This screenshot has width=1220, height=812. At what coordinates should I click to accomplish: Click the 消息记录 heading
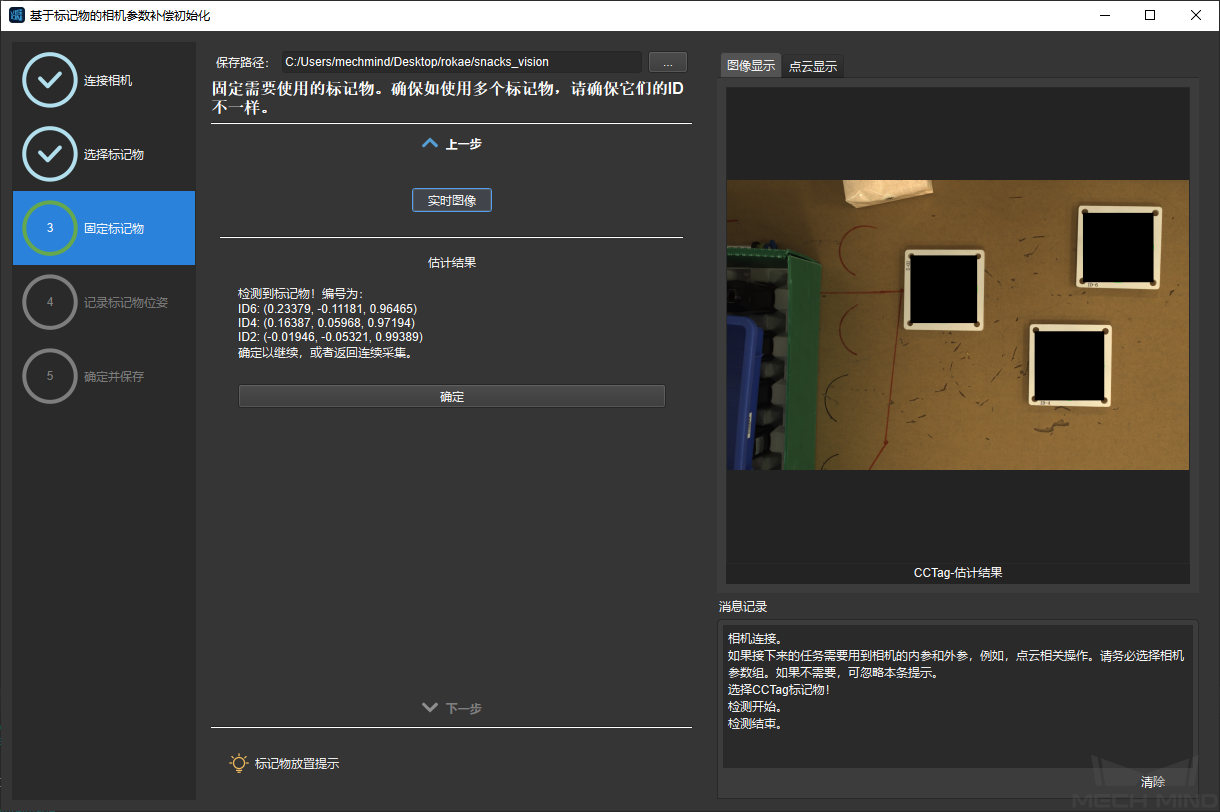click(x=743, y=606)
